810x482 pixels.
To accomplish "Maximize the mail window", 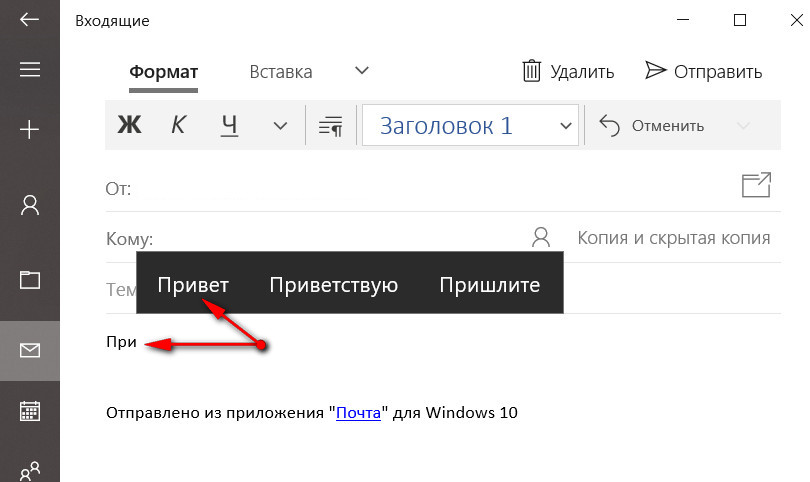I will (740, 20).
